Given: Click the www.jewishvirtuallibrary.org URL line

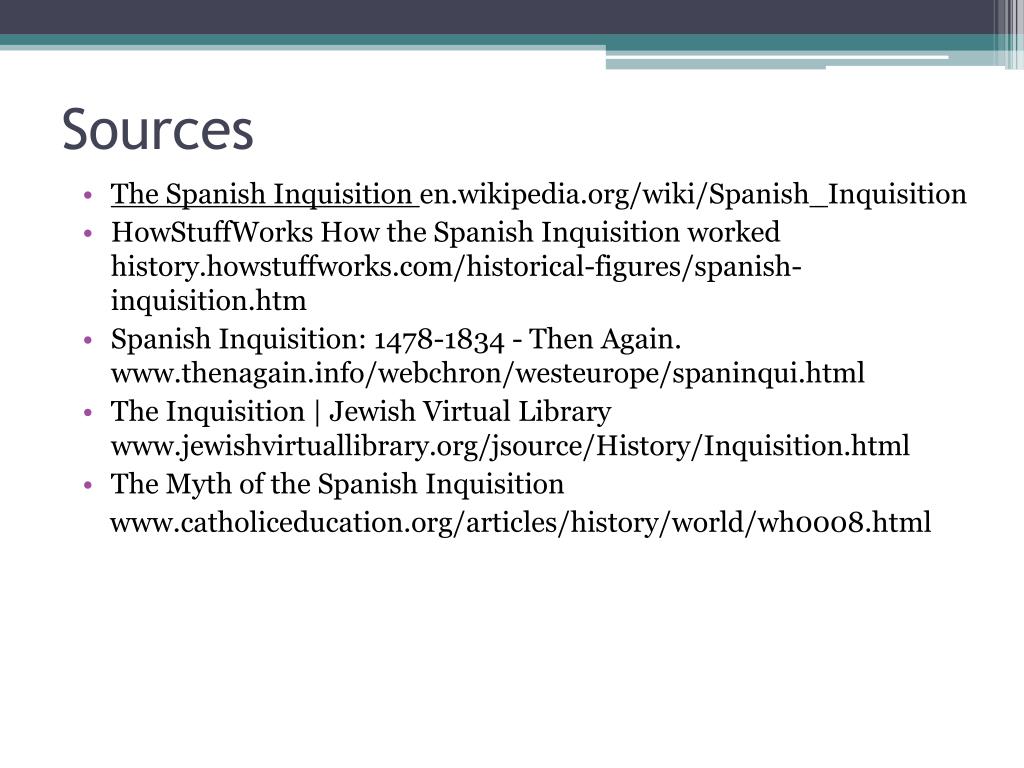Looking at the screenshot, I should 509,445.
